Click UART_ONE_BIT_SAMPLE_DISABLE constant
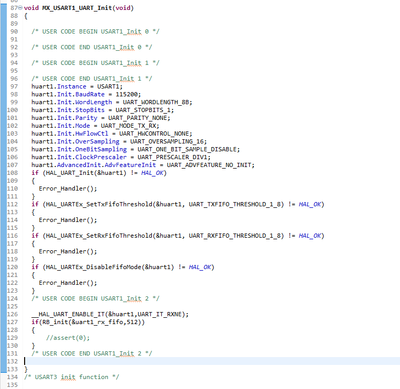Viewport: 400px width, 389px height. pyautogui.click(x=188, y=149)
